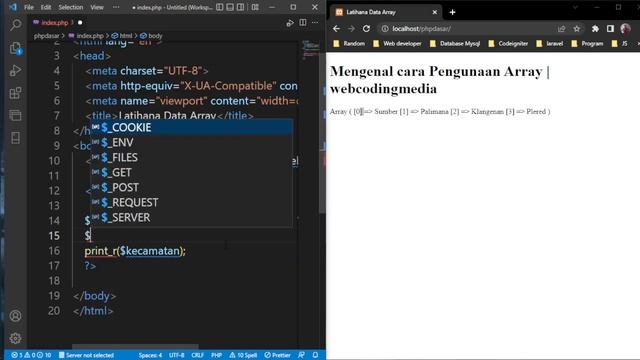This screenshot has height=360, width=640.
Task: Open the Manage gear in VS Code
Action: coord(16,338)
